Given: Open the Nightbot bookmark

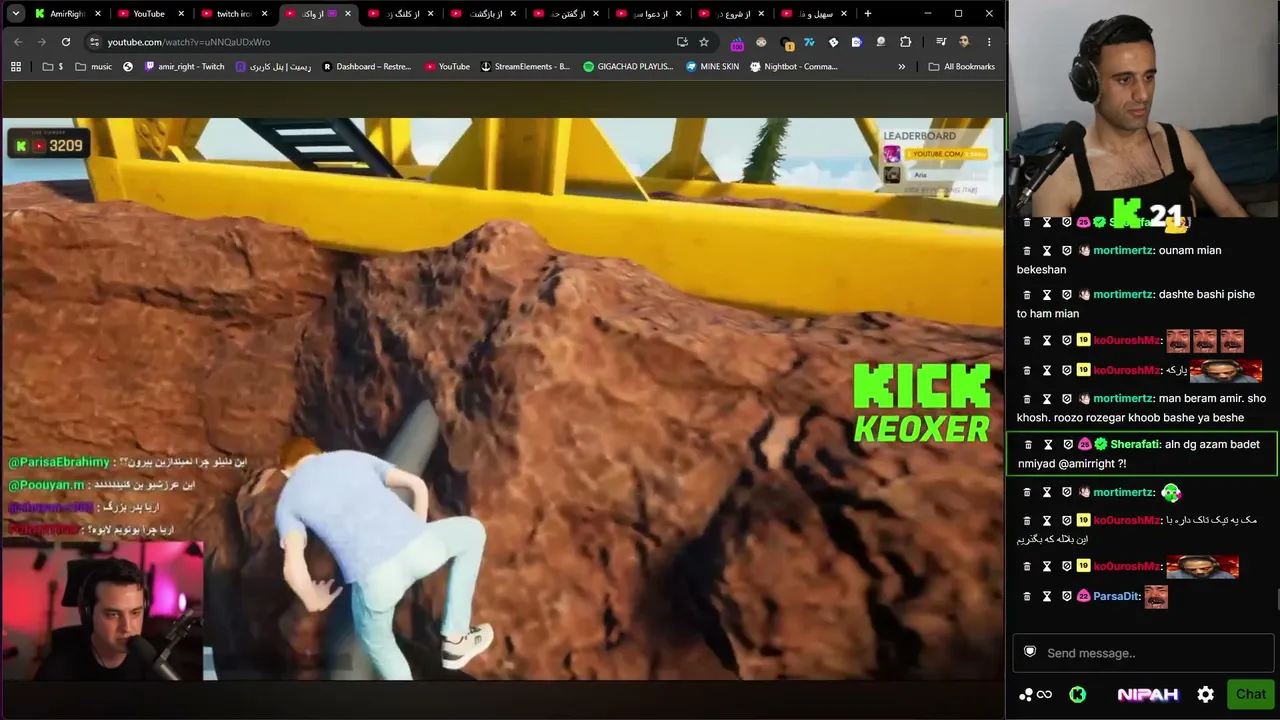Looking at the screenshot, I should tap(793, 67).
